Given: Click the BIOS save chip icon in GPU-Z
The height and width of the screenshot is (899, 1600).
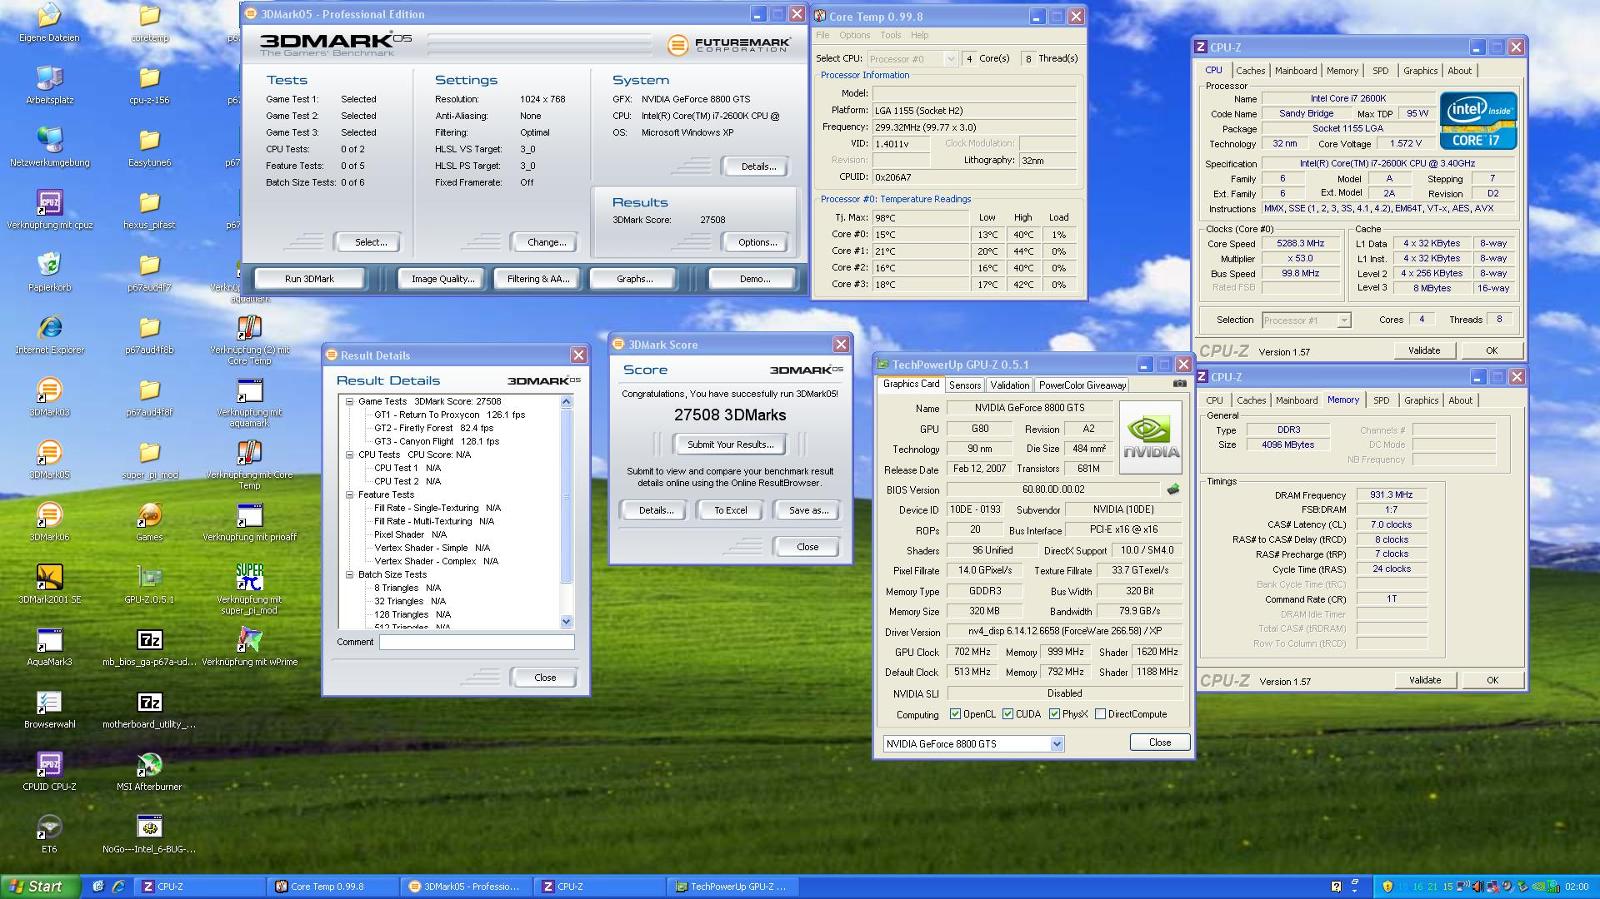Looking at the screenshot, I should click(x=1173, y=489).
